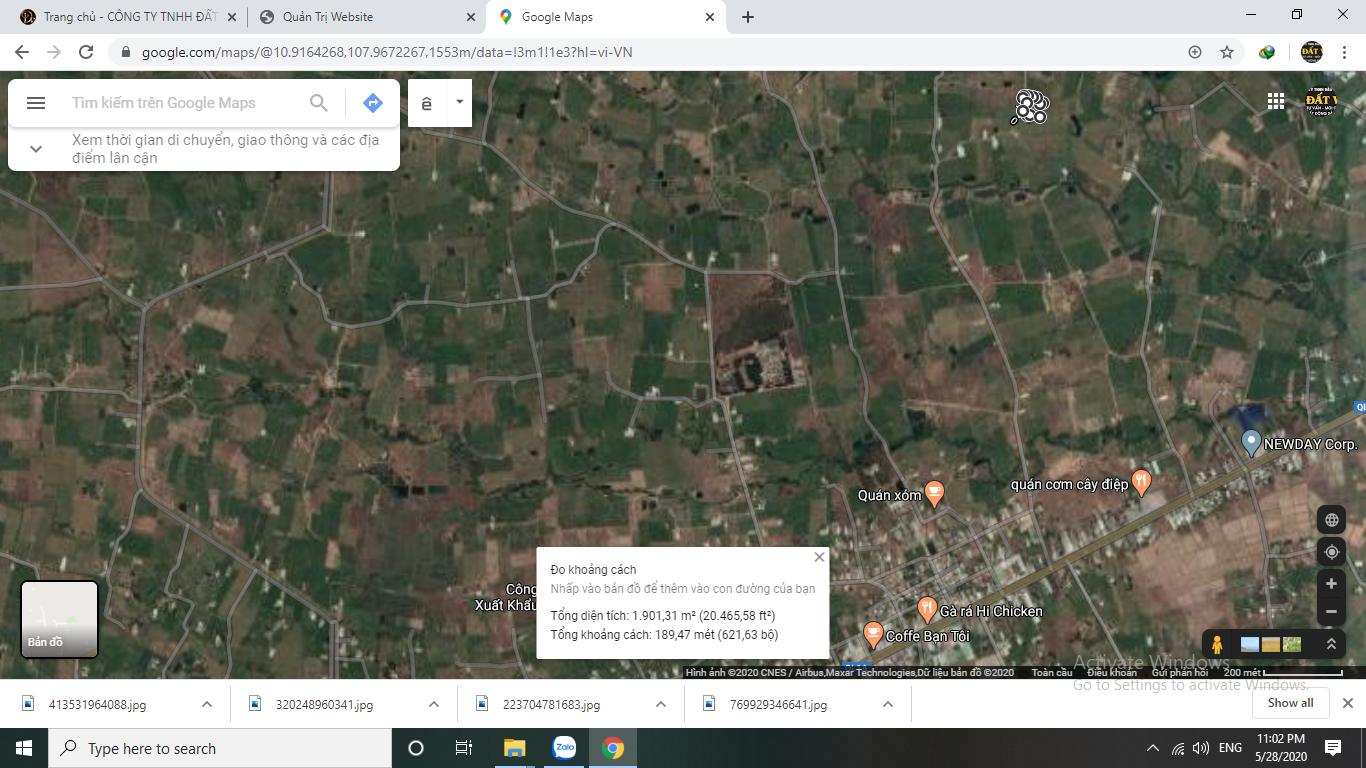The height and width of the screenshot is (768, 1366).
Task: Open the Google account avatar on the map
Action: pyautogui.click(x=1322, y=101)
